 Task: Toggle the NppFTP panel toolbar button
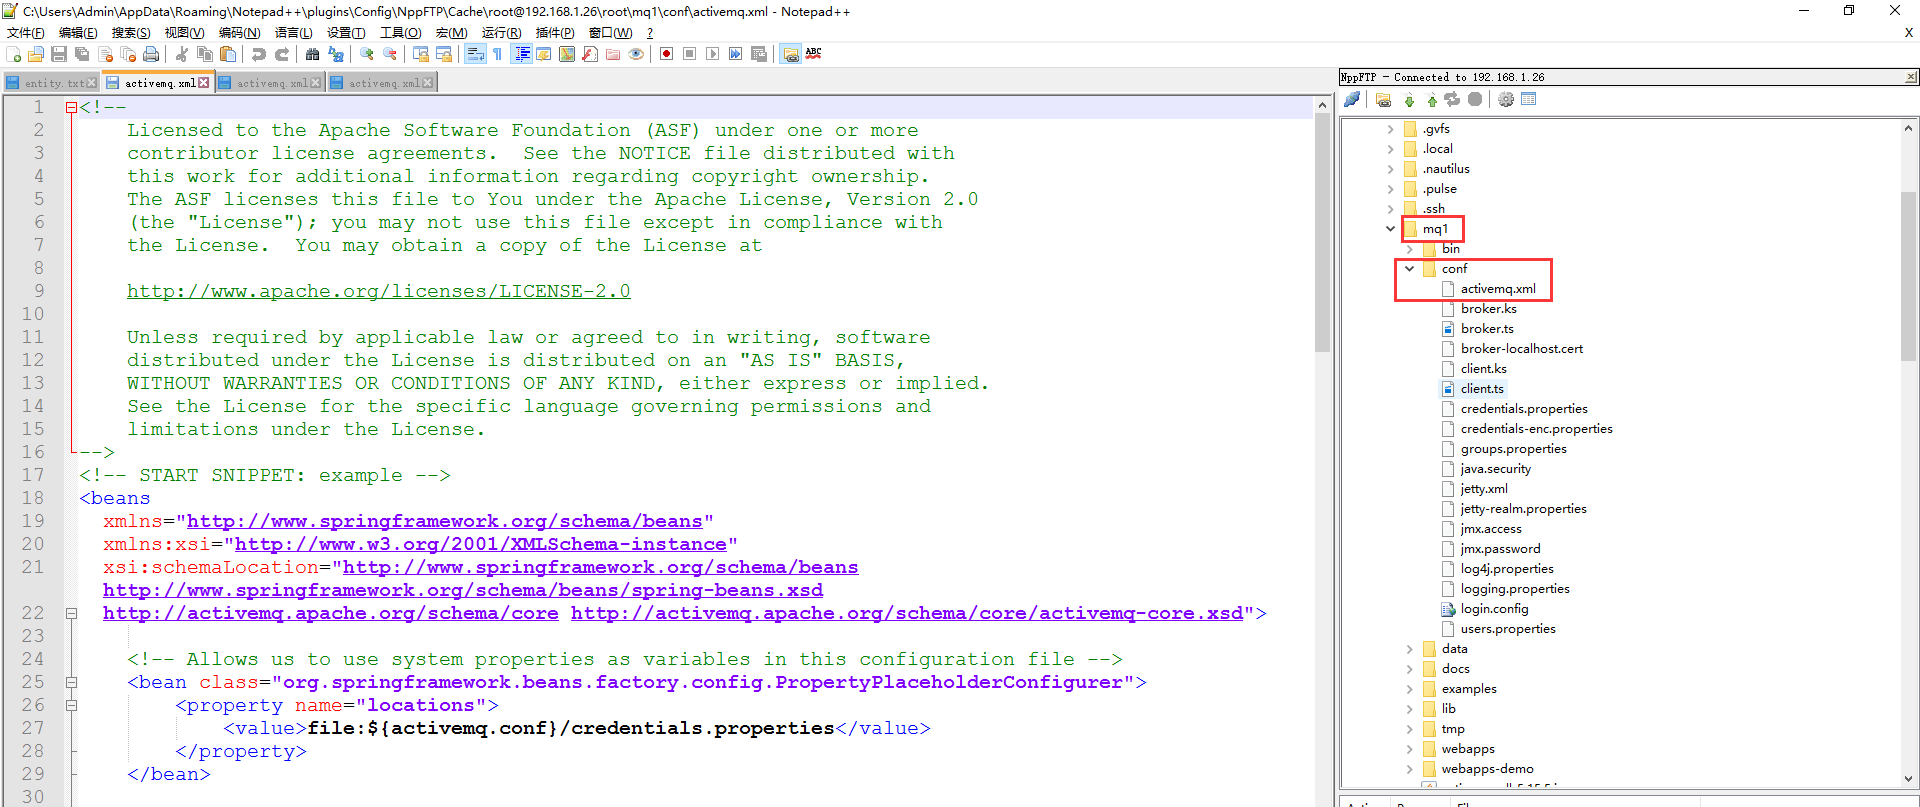790,54
